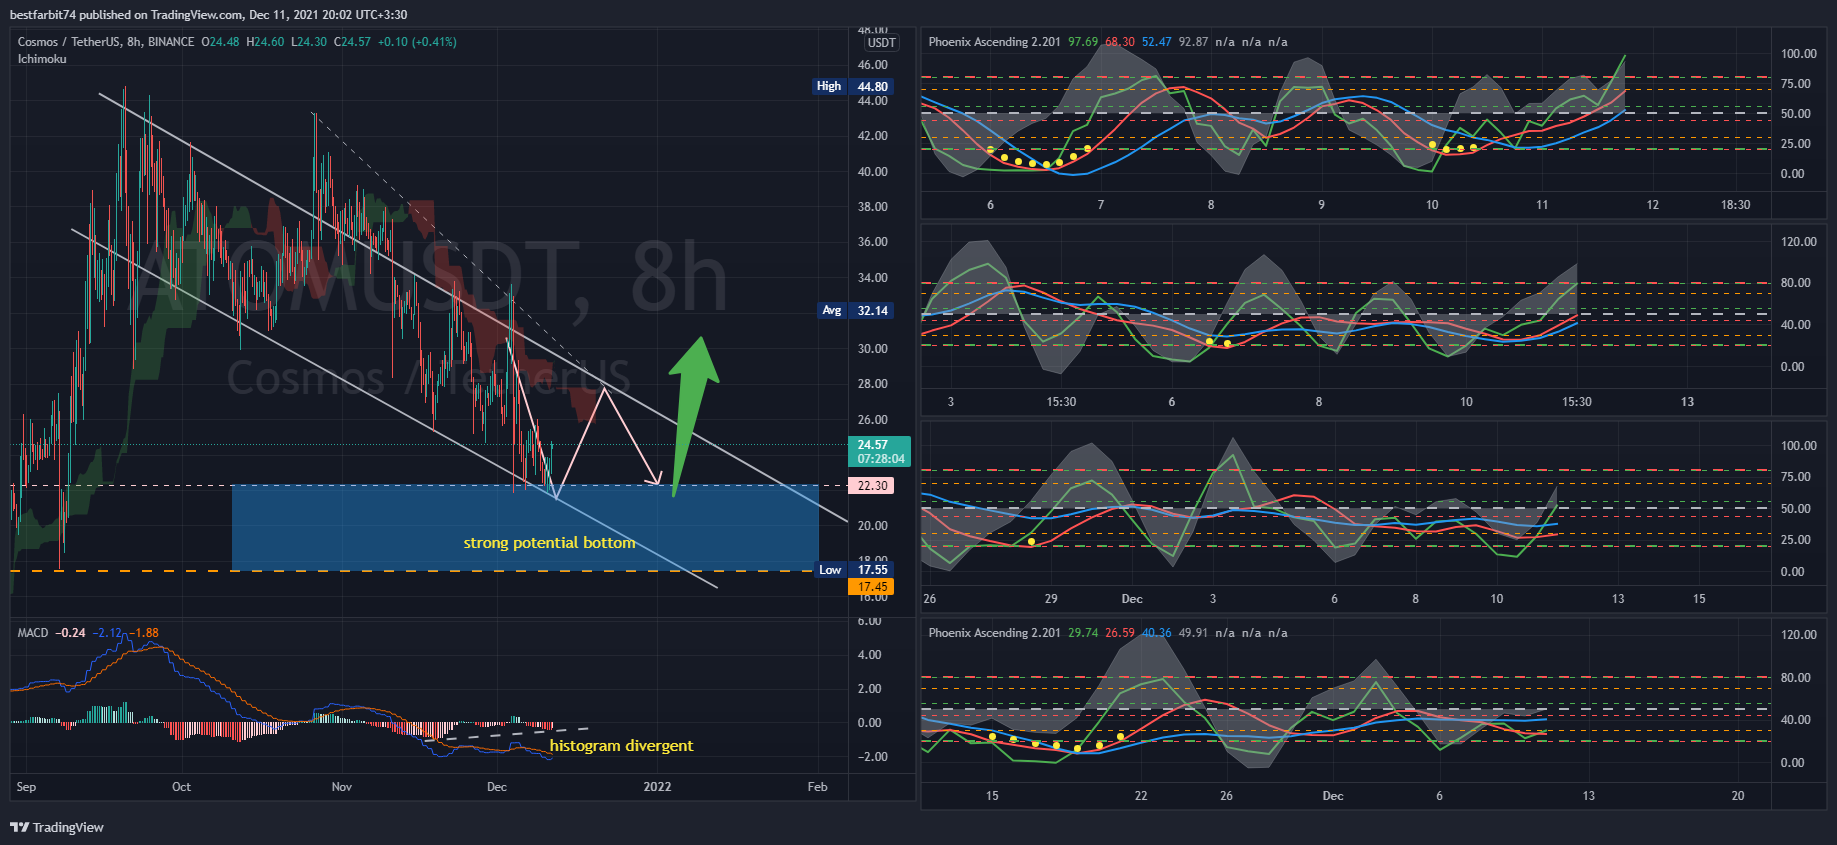Viewport: 1837px width, 845px height.
Task: Click 12 on the top Phoenix time axis
Action: click(1653, 205)
